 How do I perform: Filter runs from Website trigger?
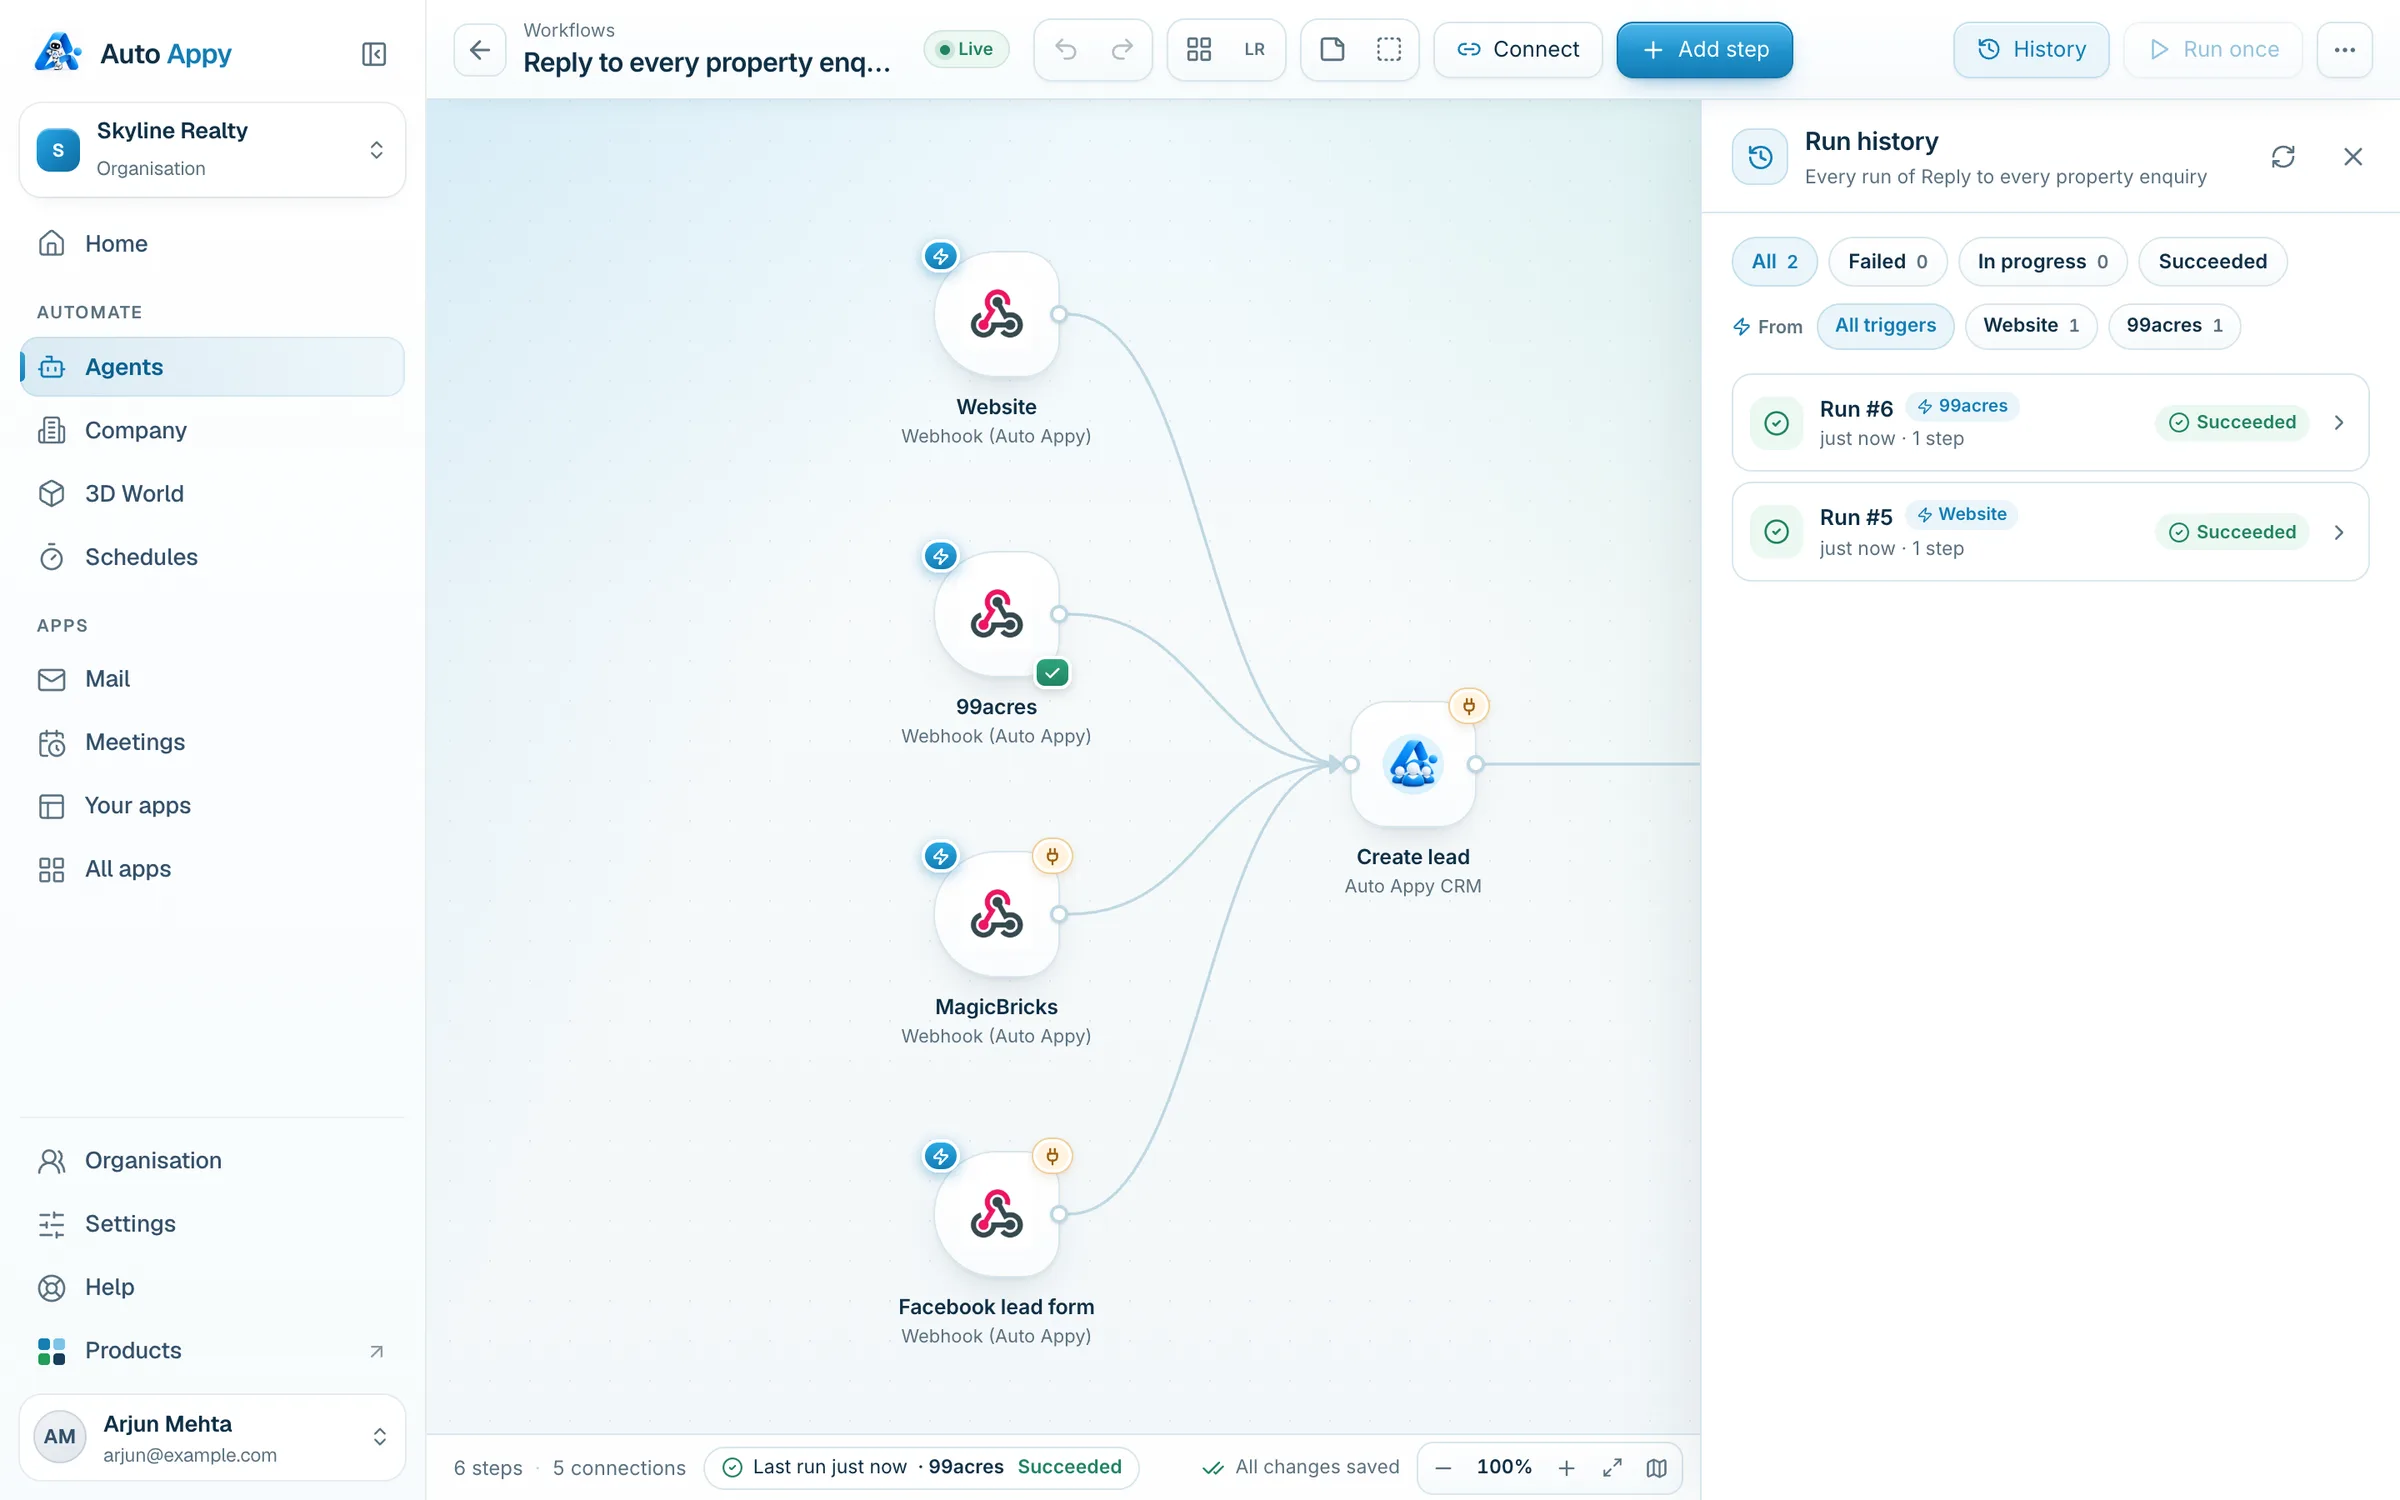point(2030,326)
